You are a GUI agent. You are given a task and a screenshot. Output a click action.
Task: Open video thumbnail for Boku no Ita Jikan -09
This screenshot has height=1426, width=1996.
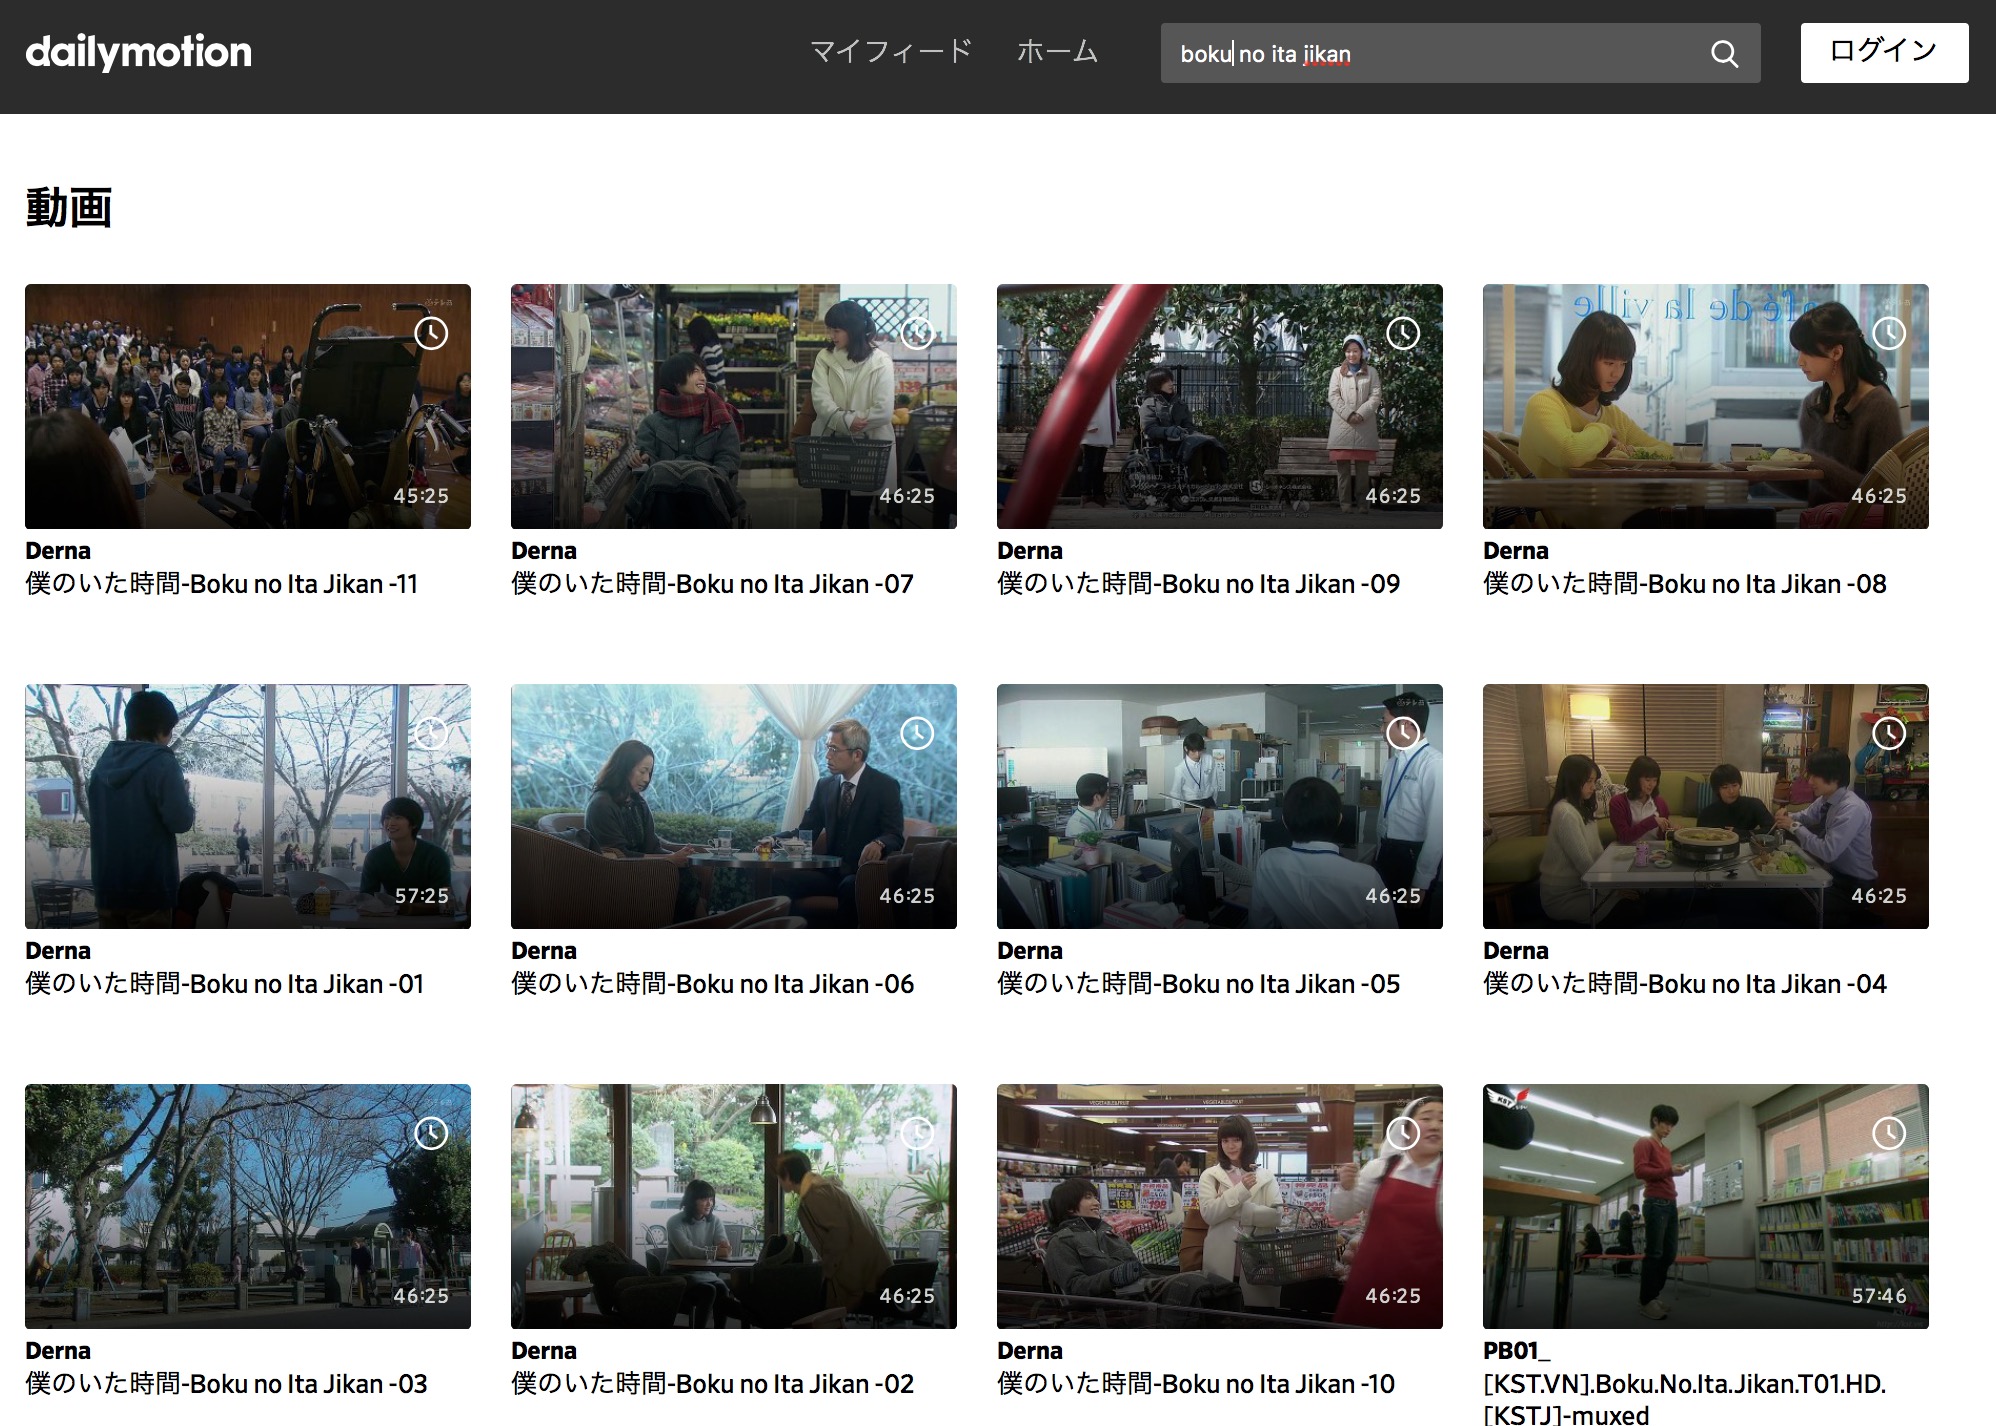coord(1220,406)
